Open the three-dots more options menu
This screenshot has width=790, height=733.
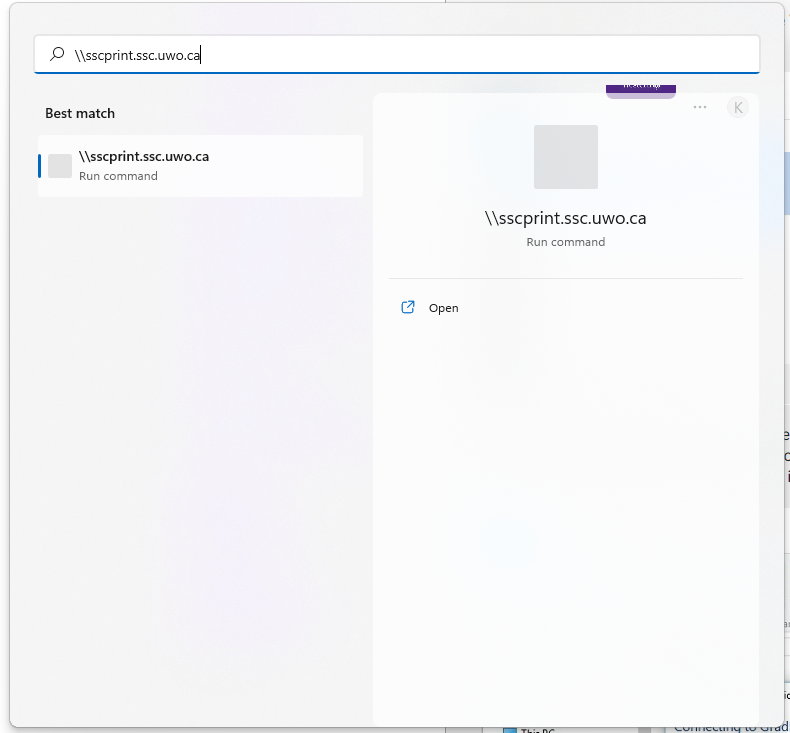tap(700, 107)
